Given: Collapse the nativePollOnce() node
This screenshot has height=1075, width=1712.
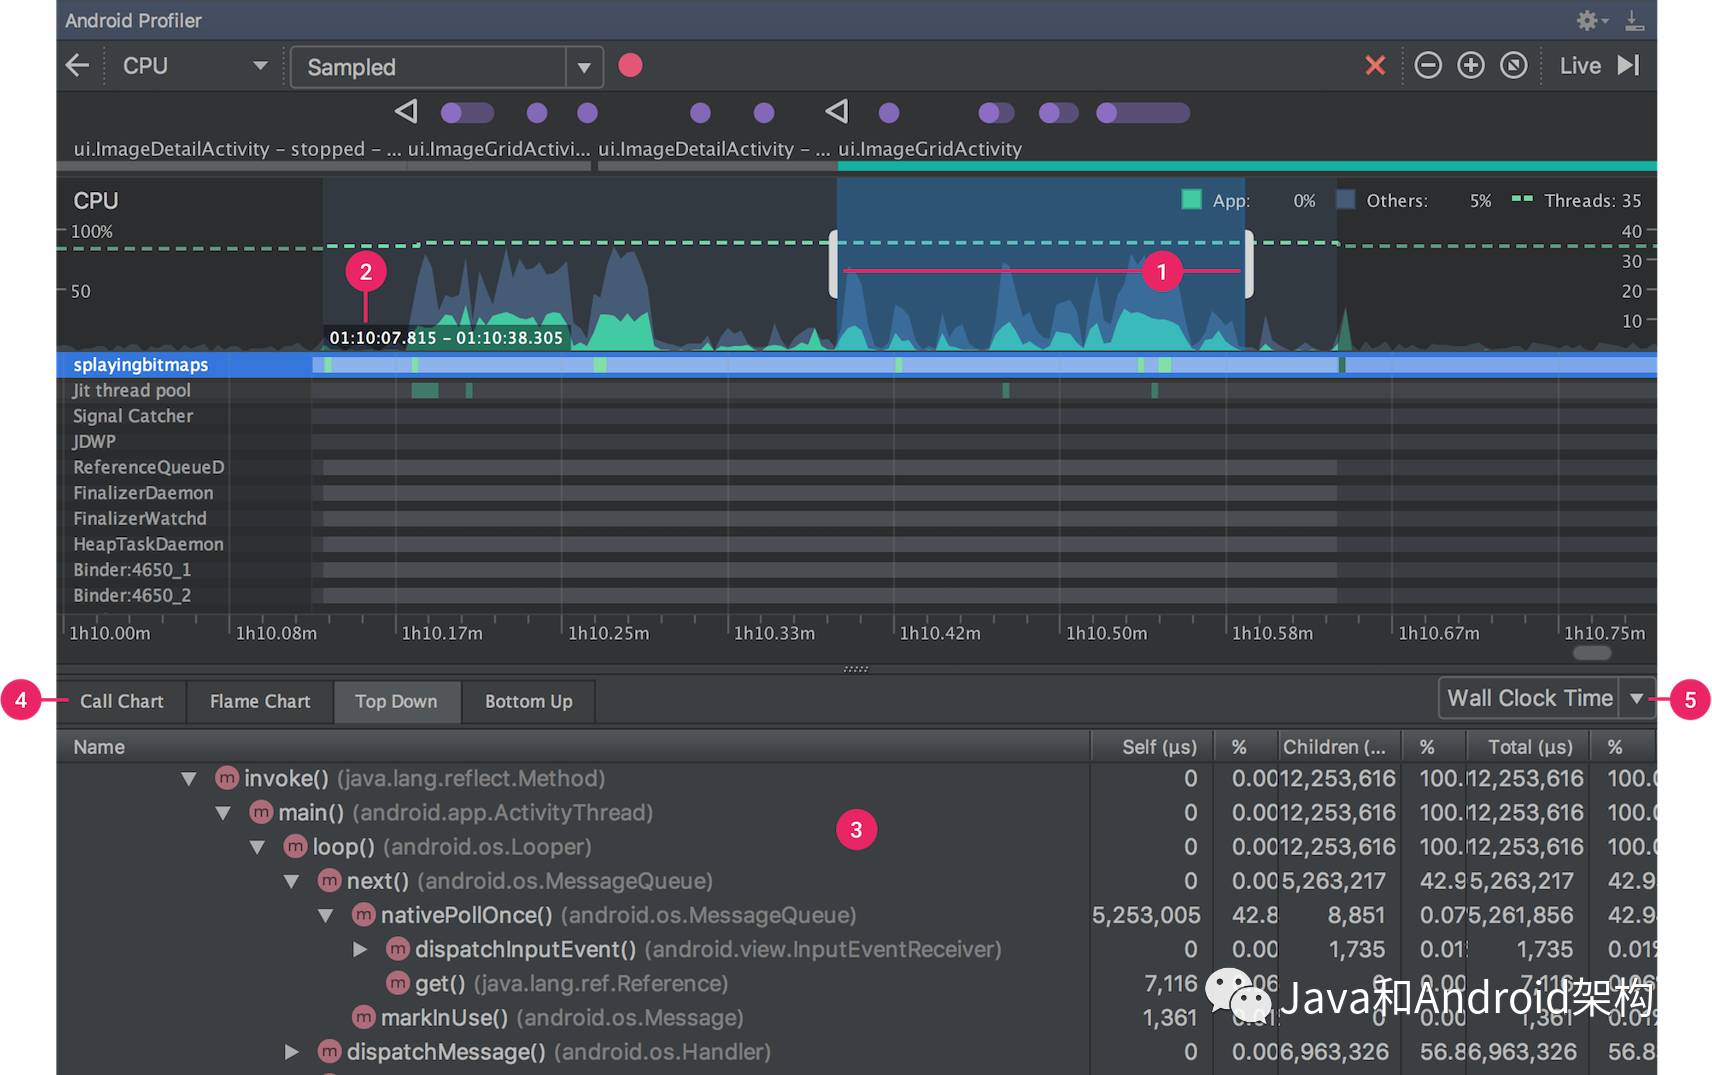Looking at the screenshot, I should [x=325, y=915].
